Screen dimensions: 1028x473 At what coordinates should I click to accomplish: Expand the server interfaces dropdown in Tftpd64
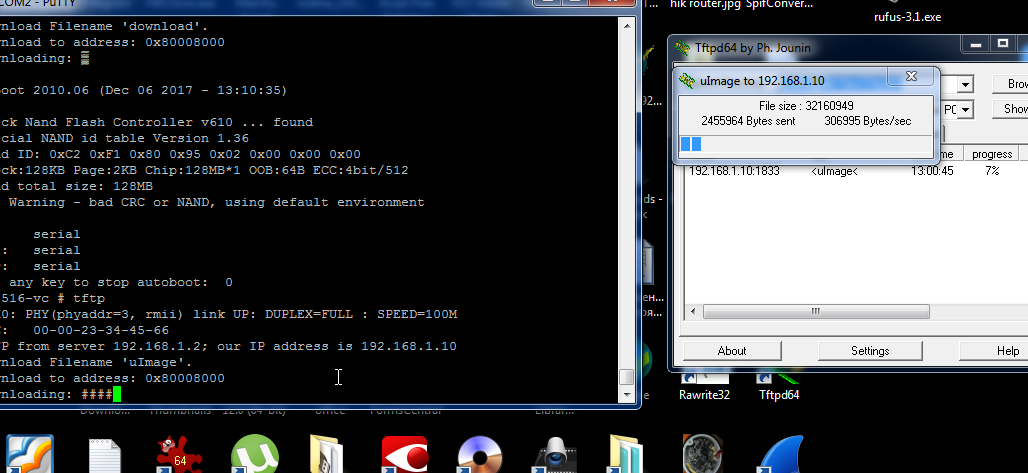(x=965, y=108)
